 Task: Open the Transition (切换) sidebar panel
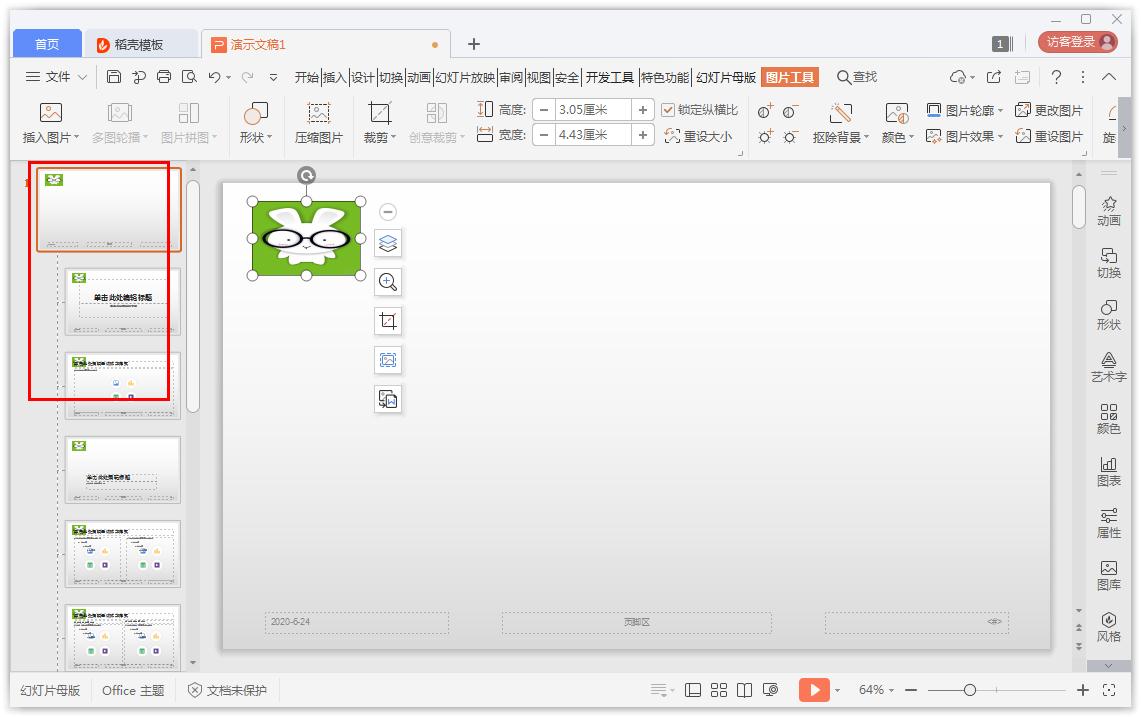click(x=1108, y=264)
